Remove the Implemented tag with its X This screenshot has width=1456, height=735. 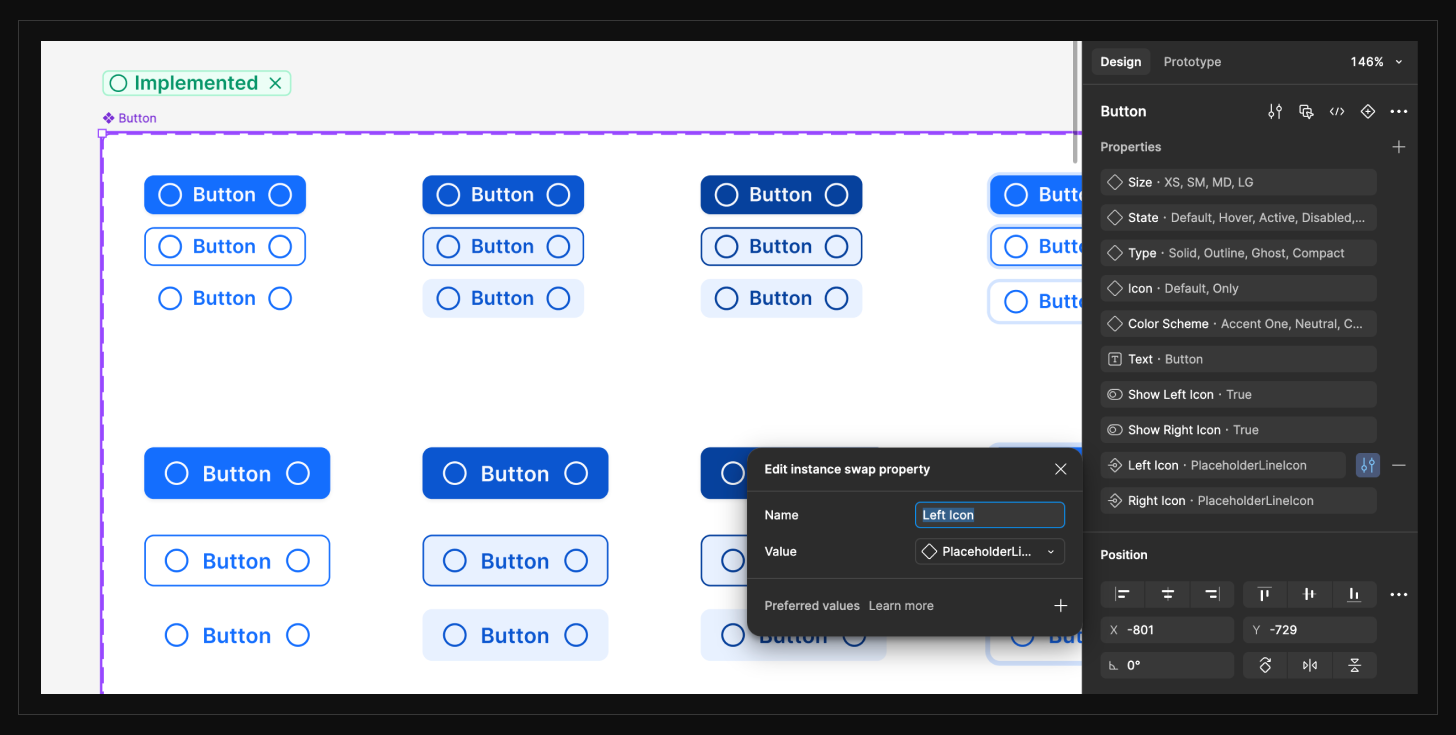pyautogui.click(x=275, y=83)
